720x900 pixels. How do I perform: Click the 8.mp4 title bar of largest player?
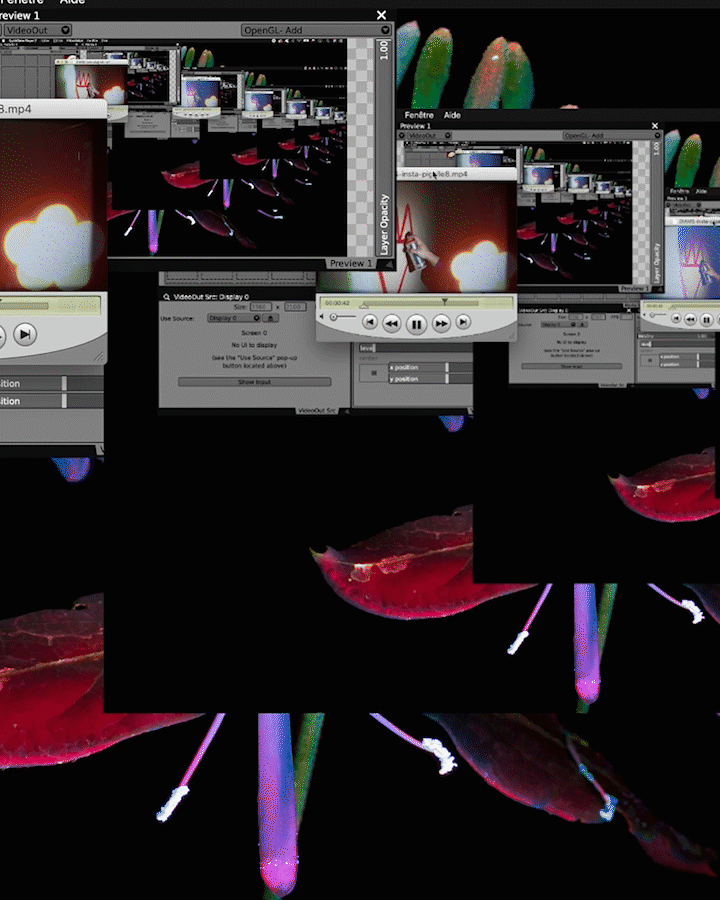pyautogui.click(x=53, y=109)
